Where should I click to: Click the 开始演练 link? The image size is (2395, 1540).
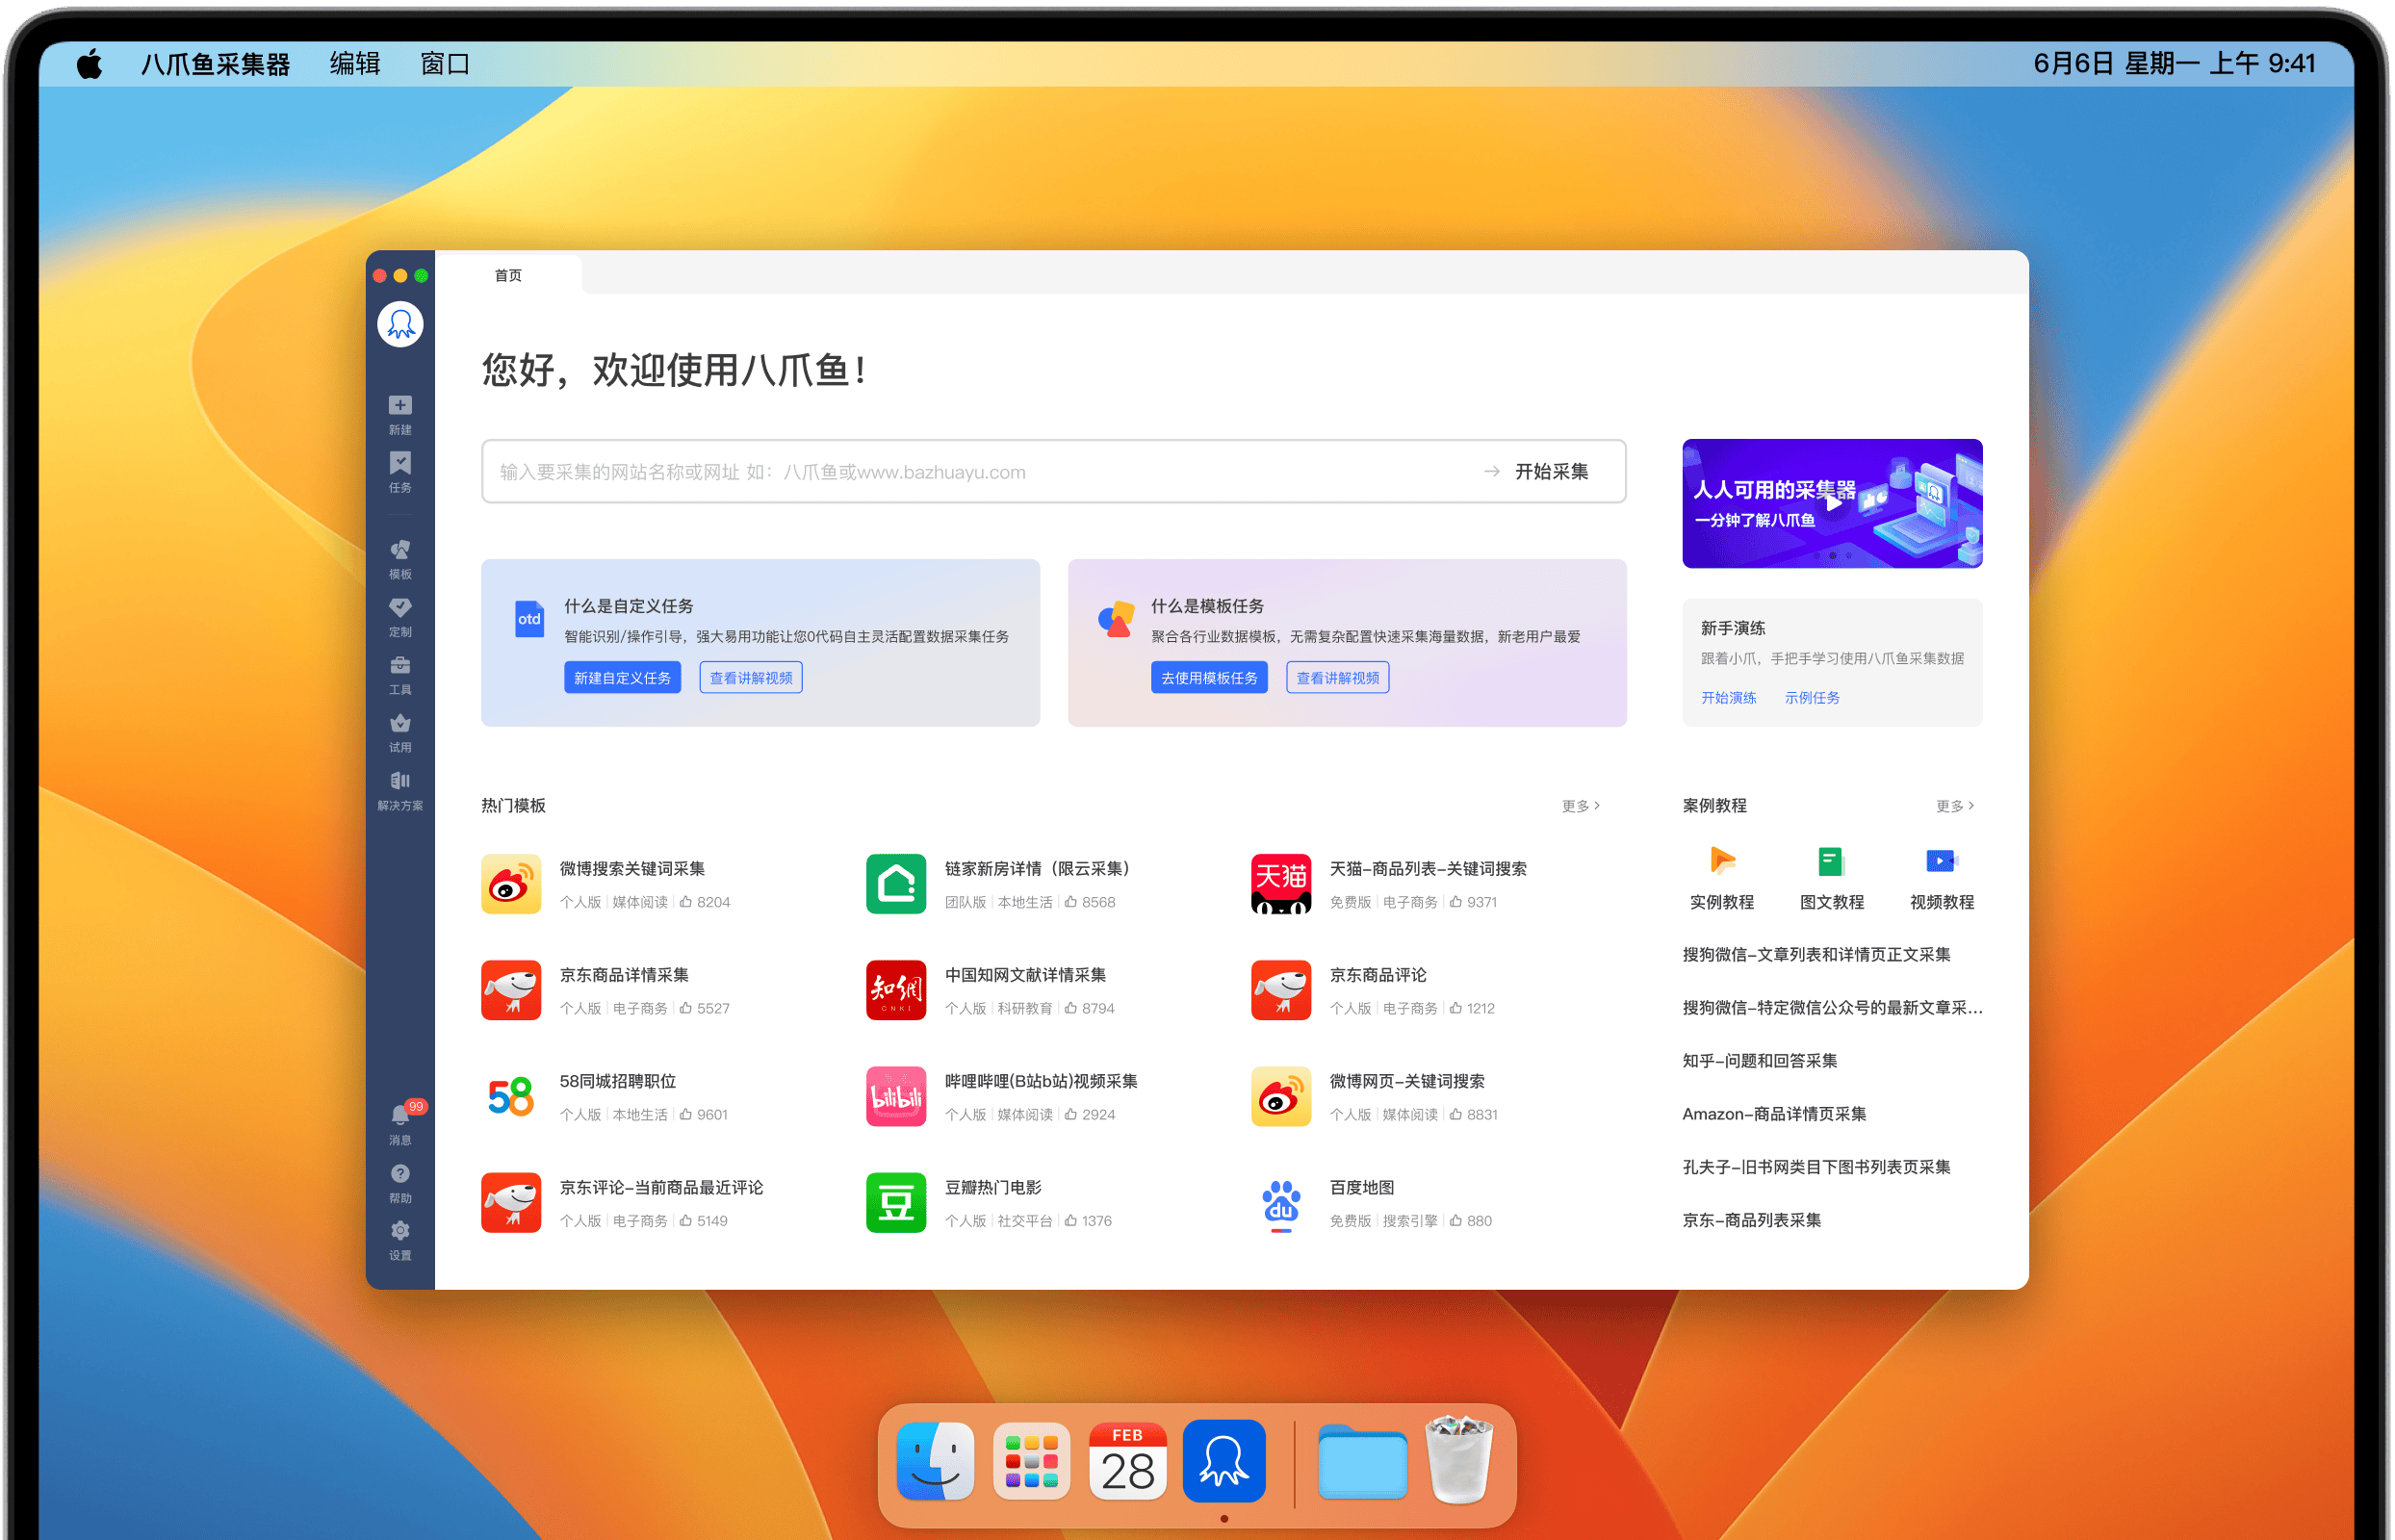[1729, 698]
